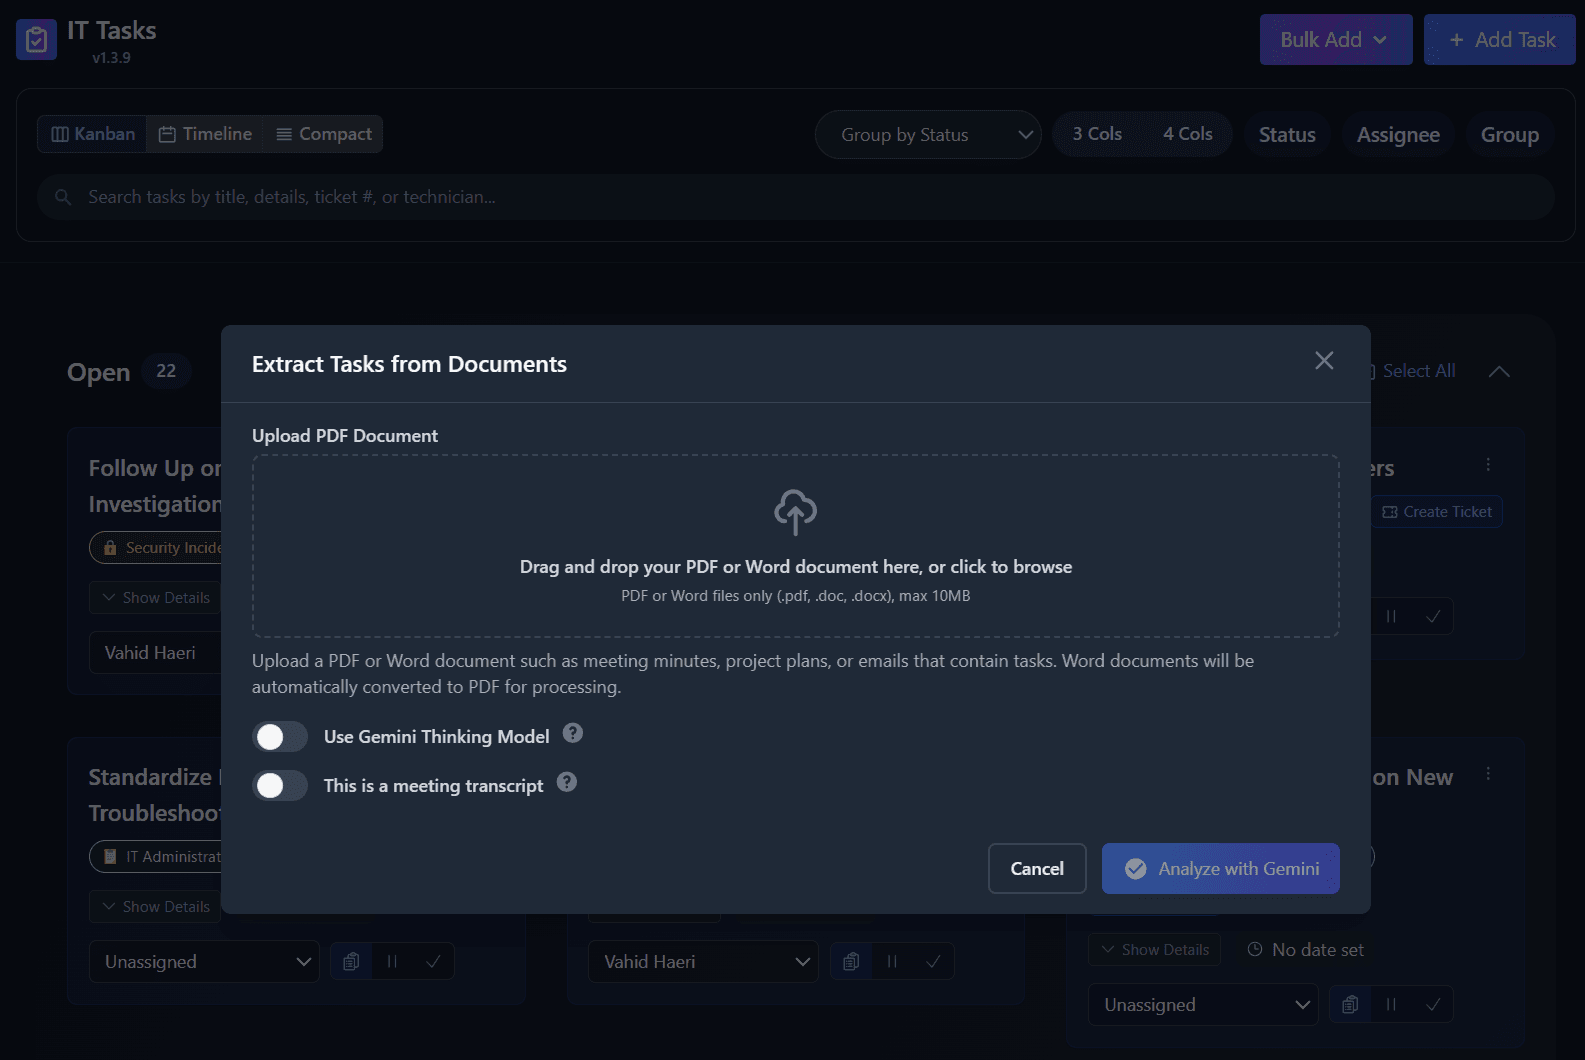
Task: Open Unassigned dropdown on Standardize card
Action: tap(204, 962)
